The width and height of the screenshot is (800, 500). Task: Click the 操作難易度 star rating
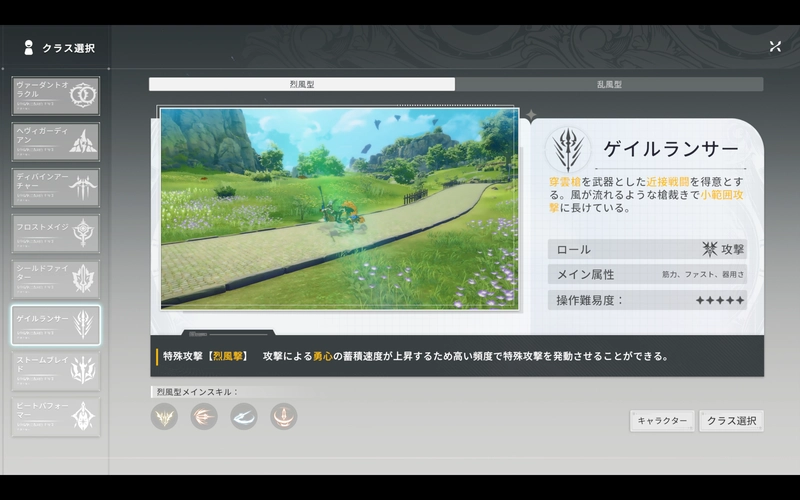(x=720, y=301)
